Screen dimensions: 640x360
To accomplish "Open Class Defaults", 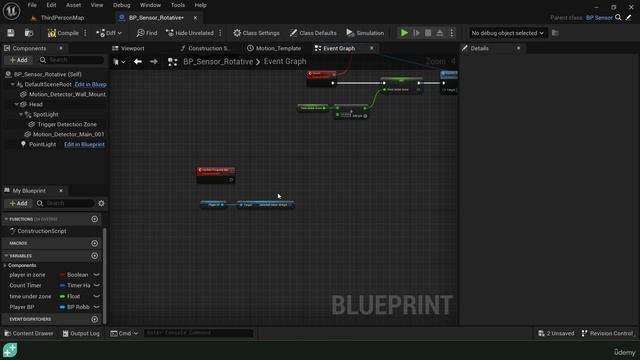I will (313, 33).
